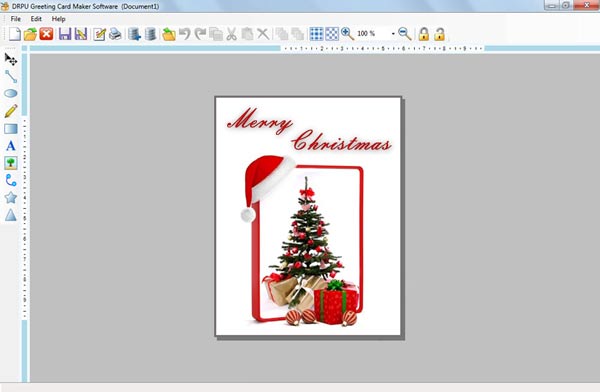Viewport: 600px width, 392px height.
Task: Expand the 100 % zoom dropdown
Action: (393, 34)
